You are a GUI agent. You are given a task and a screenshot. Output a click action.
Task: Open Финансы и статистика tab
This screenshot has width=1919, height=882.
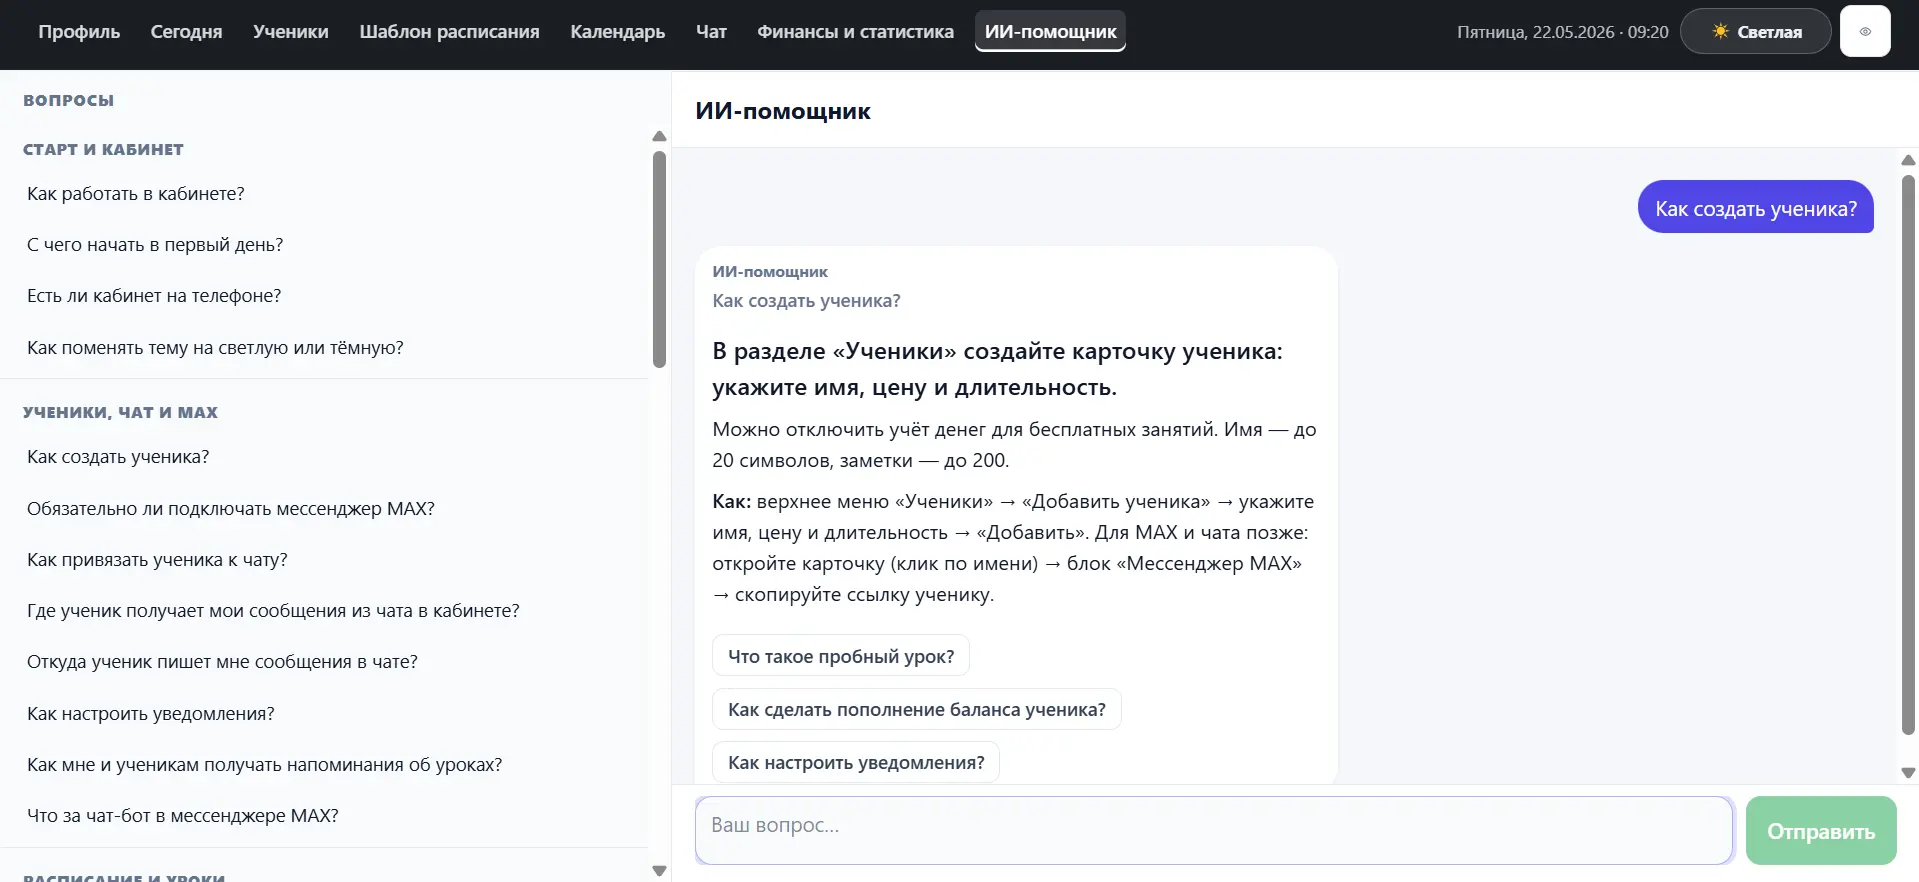tap(855, 31)
